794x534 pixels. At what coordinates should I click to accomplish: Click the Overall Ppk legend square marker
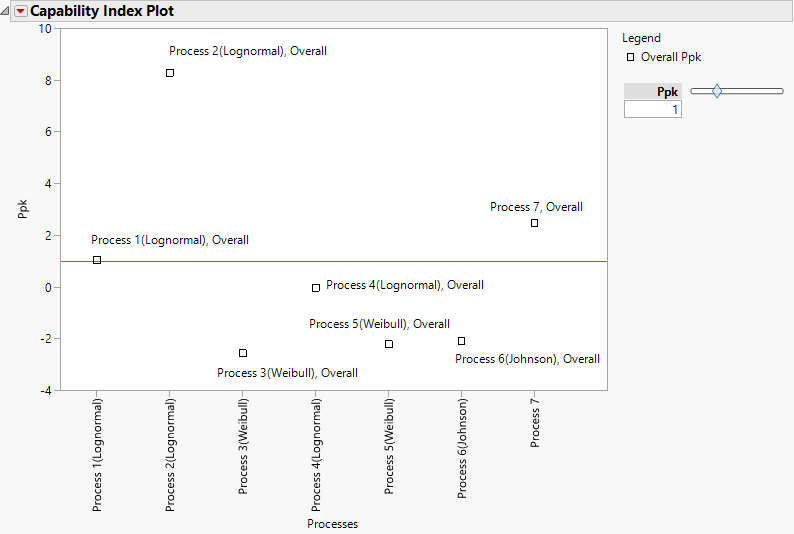(630, 57)
